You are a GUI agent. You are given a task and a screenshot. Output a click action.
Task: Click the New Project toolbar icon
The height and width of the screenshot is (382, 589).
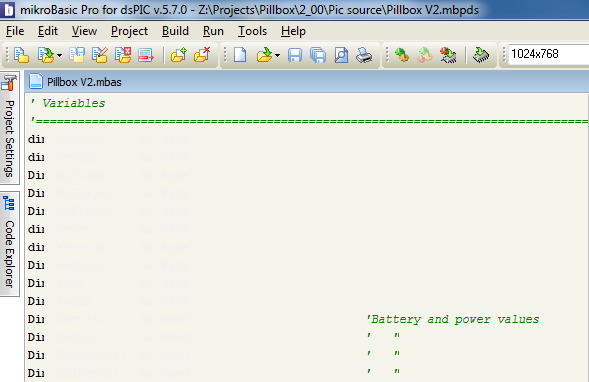pyautogui.click(x=21, y=55)
